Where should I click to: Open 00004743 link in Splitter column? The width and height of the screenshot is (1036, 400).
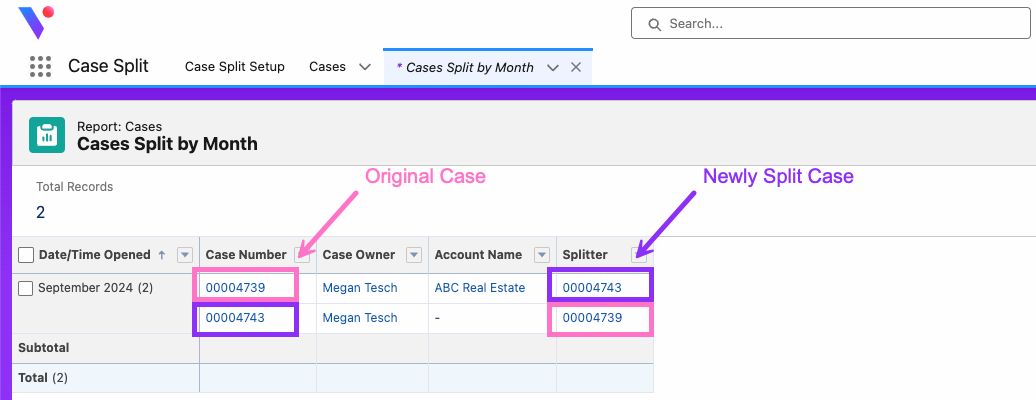592,288
